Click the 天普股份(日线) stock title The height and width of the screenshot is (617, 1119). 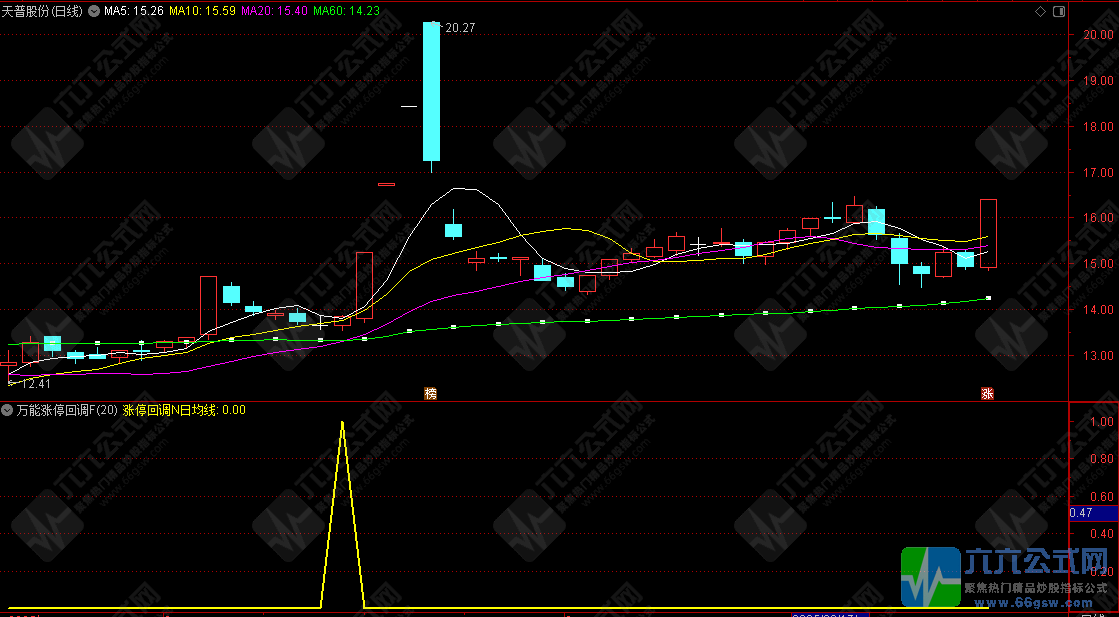tap(44, 11)
